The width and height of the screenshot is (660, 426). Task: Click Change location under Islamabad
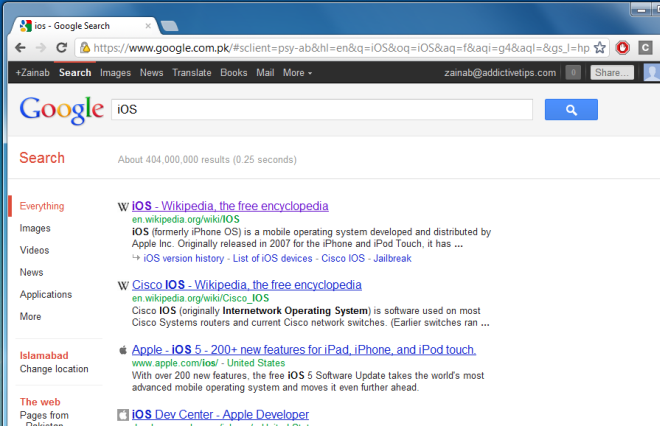click(x=54, y=369)
